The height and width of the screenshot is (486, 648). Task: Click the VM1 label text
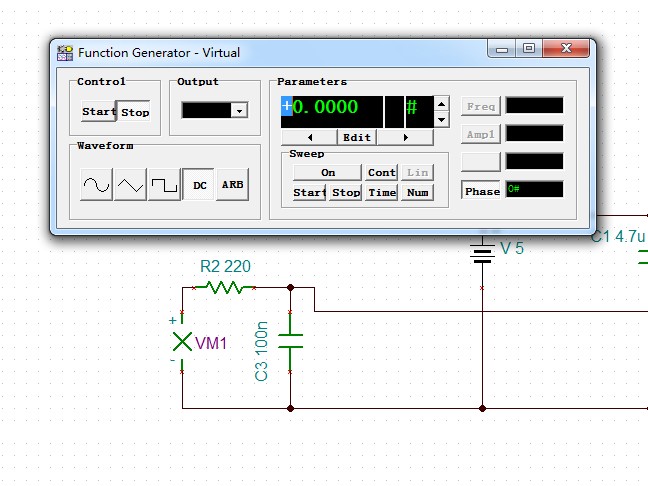[x=211, y=343]
